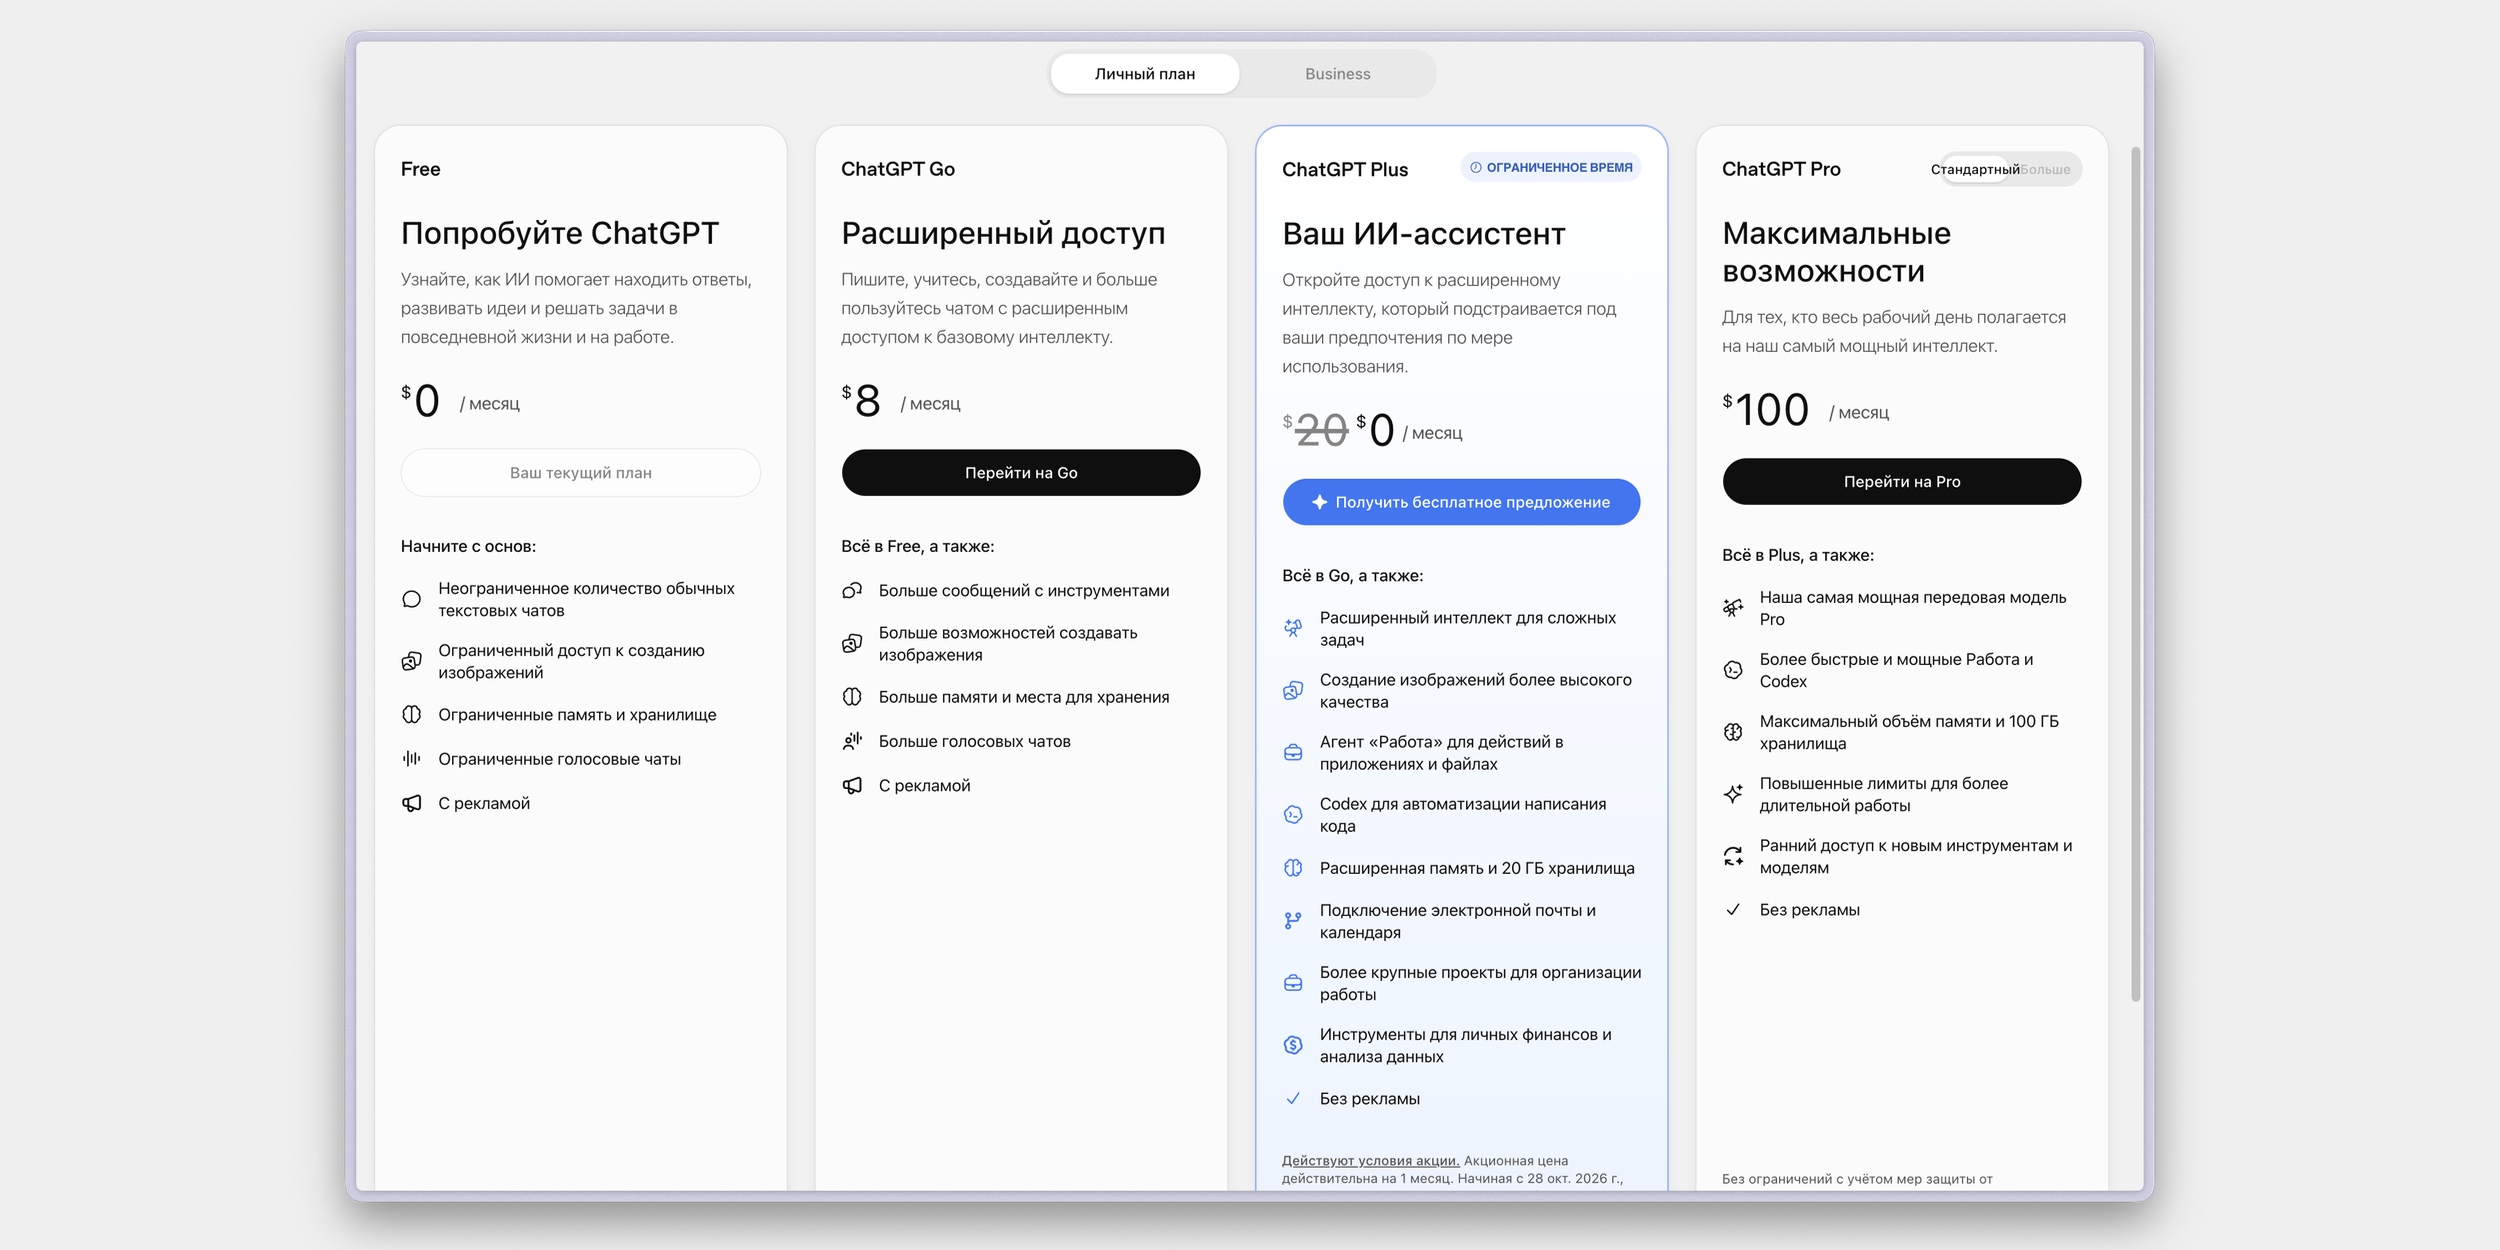This screenshot has width=2500, height=1250.
Task: Click the image icon beside Ограниченный доступ к созданию изображений
Action: click(x=412, y=661)
